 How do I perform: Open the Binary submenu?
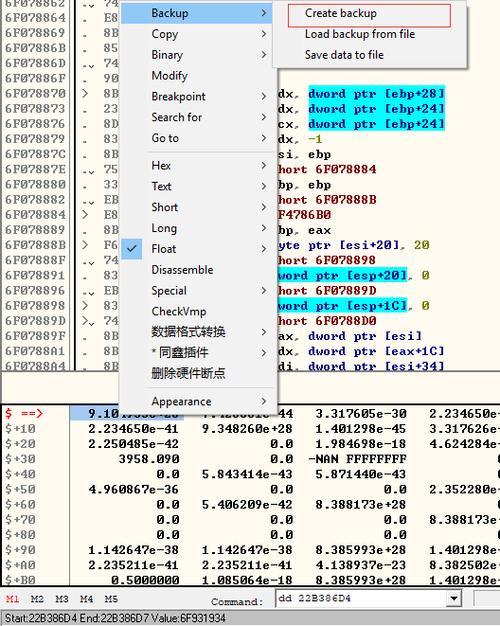point(198,55)
